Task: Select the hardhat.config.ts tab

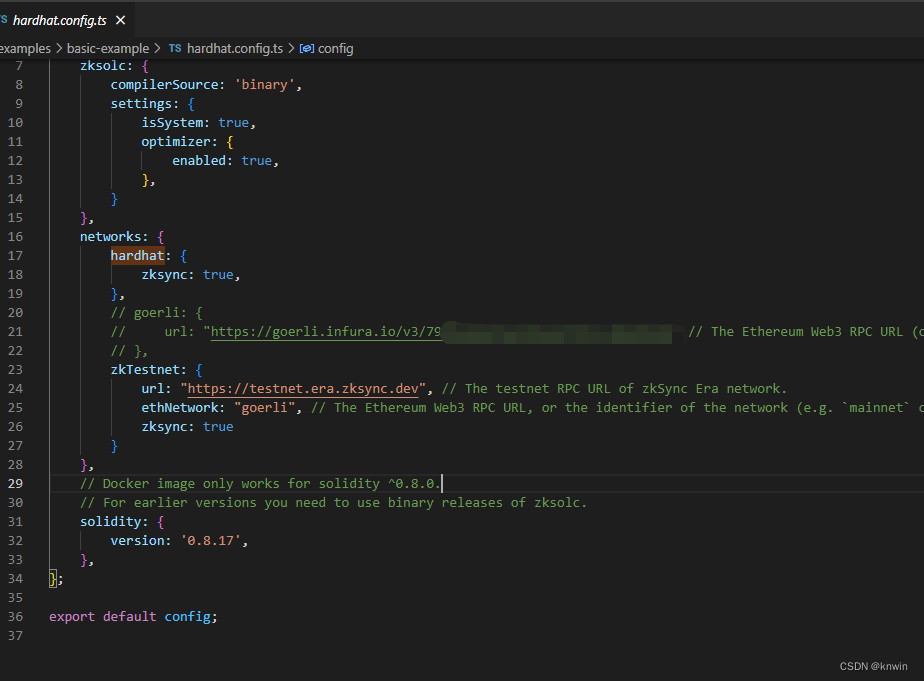Action: 59,21
